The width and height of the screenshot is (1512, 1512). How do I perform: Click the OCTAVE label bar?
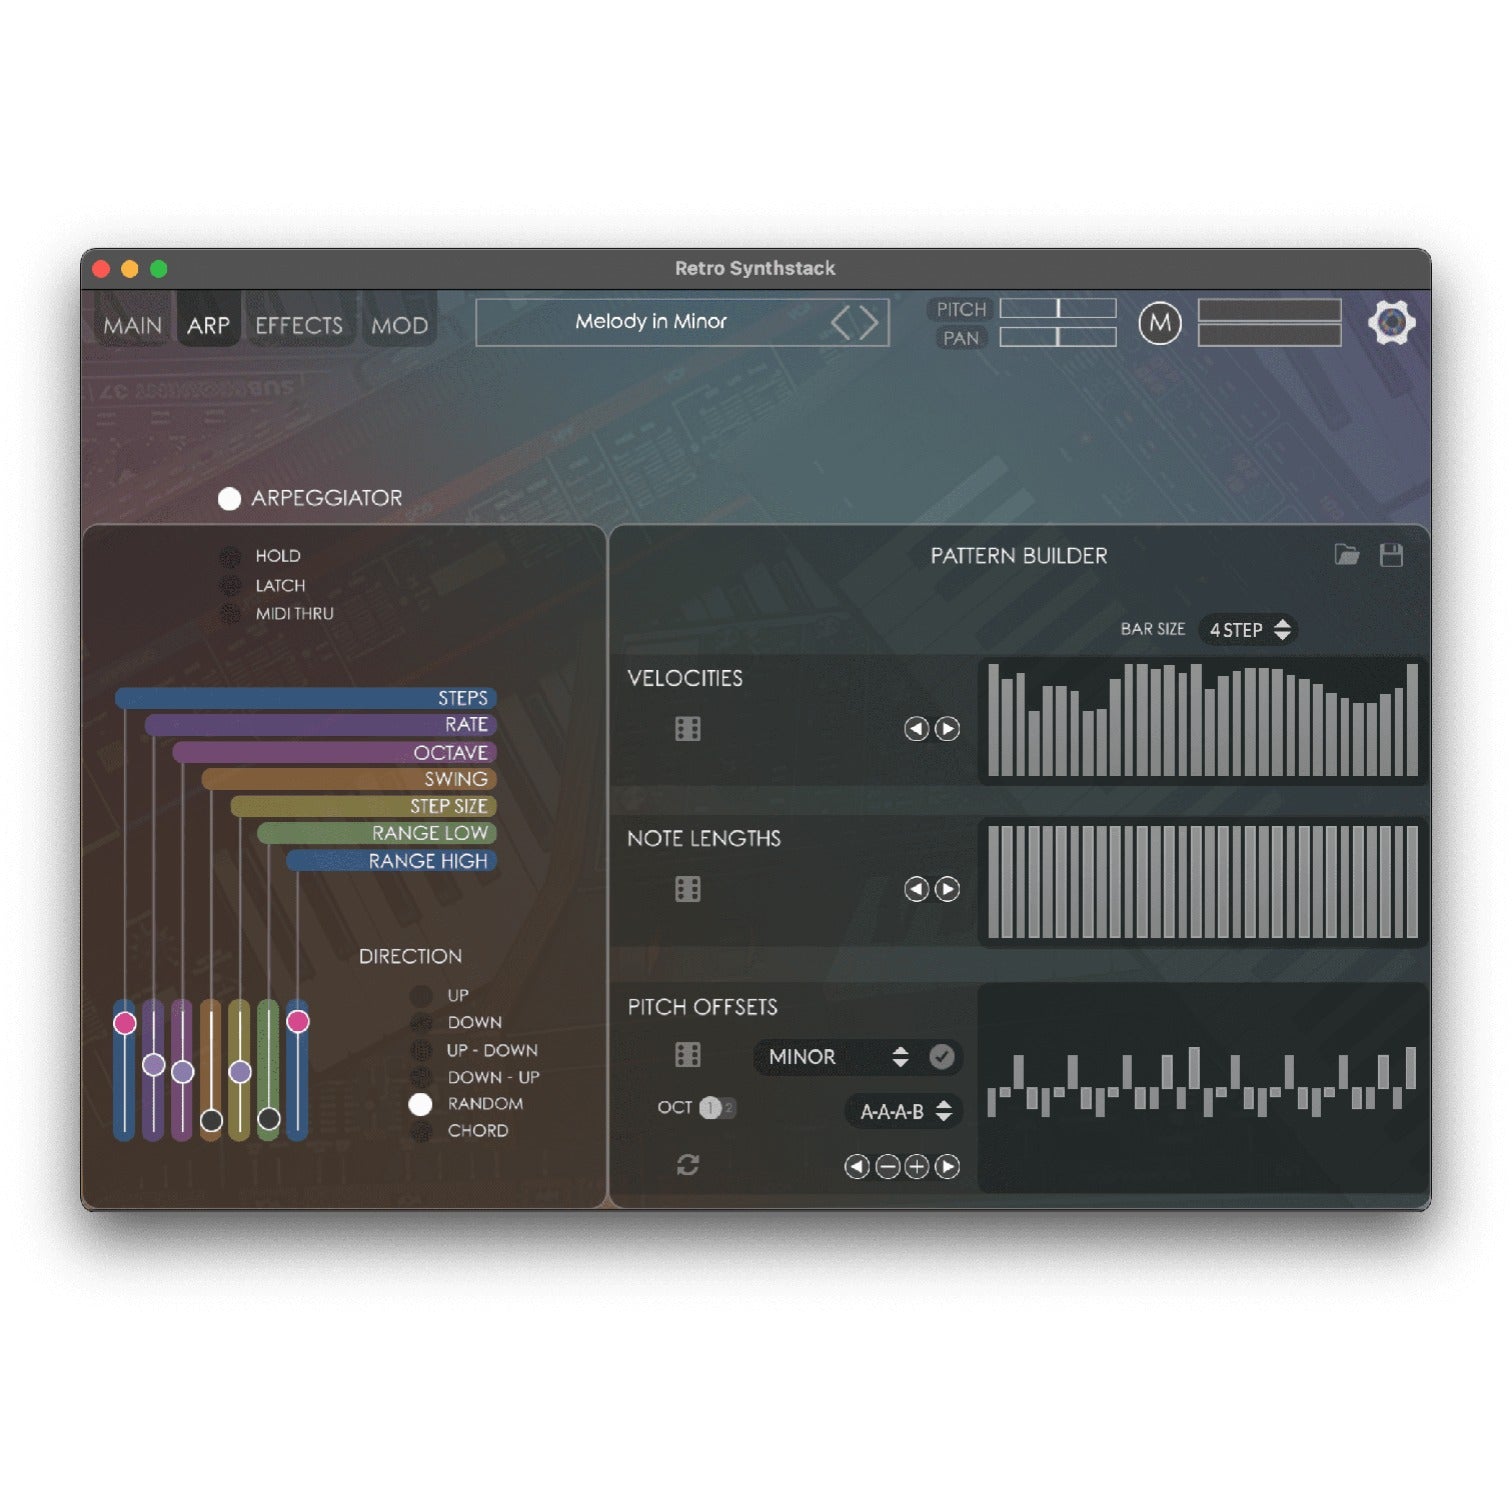tap(335, 752)
